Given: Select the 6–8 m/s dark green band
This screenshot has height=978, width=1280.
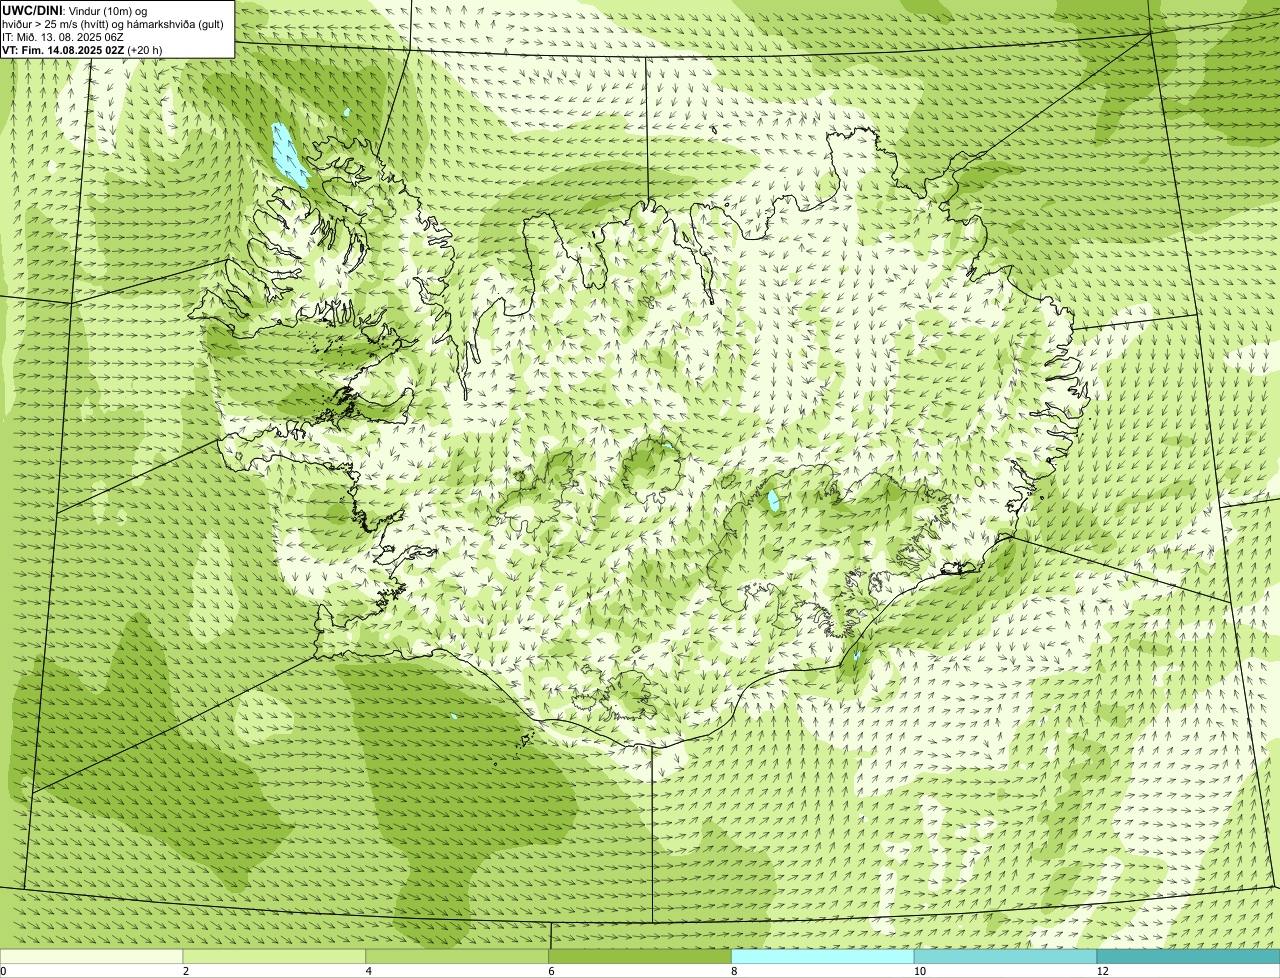Looking at the screenshot, I should (x=640, y=956).
